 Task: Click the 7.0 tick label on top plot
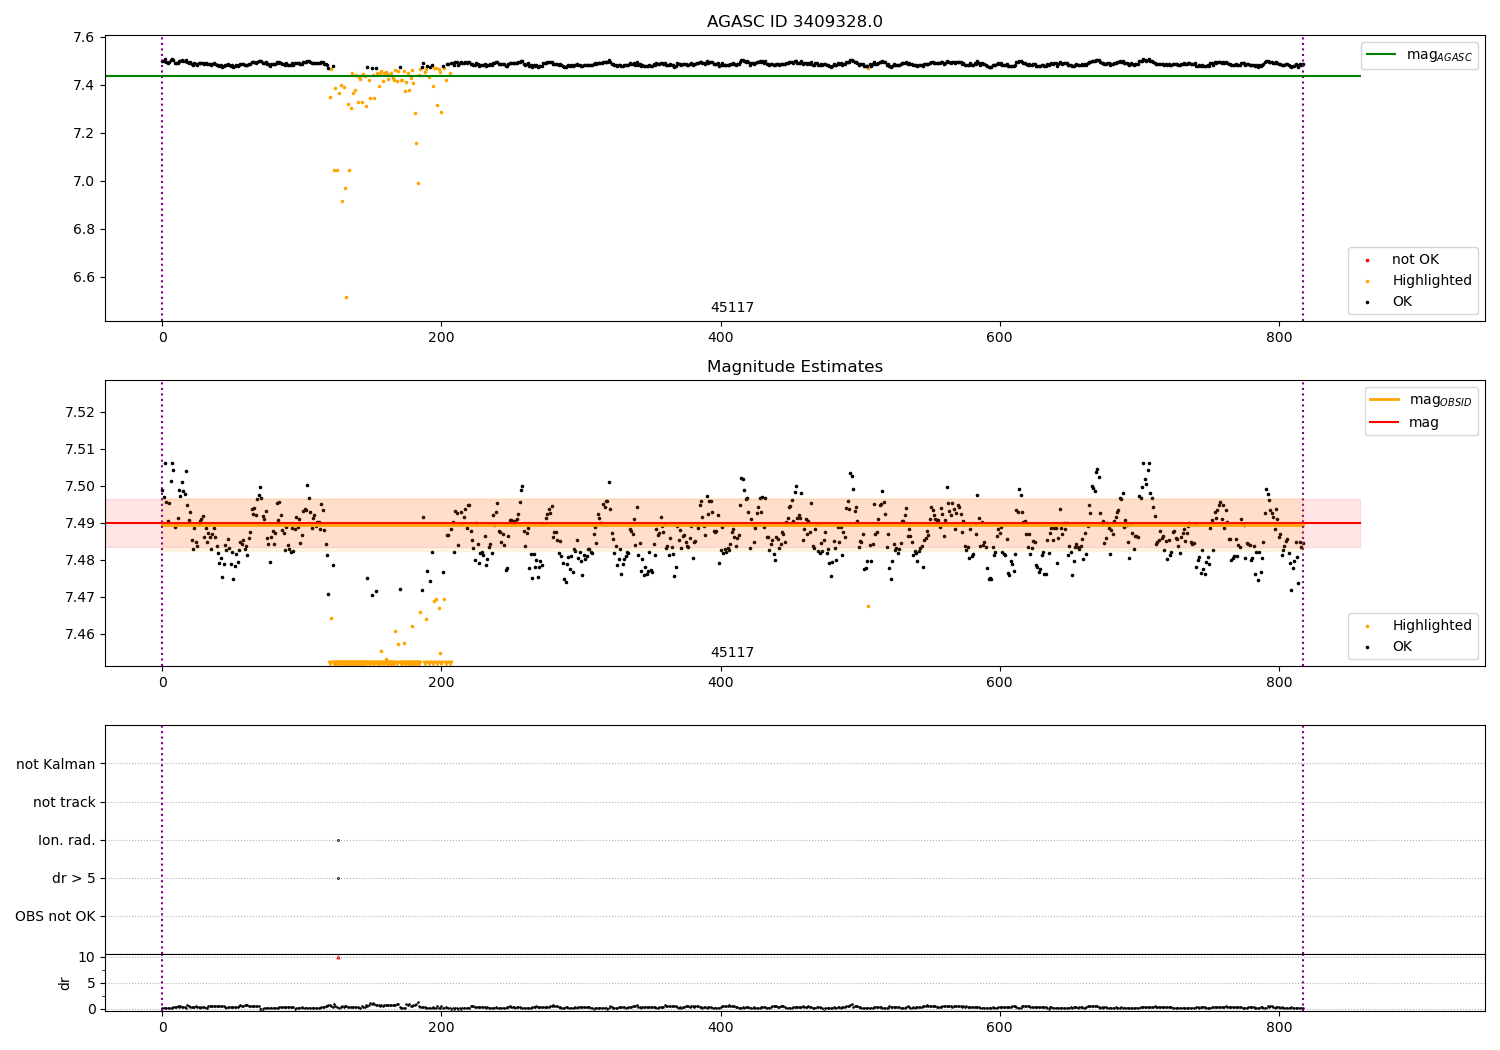[84, 182]
